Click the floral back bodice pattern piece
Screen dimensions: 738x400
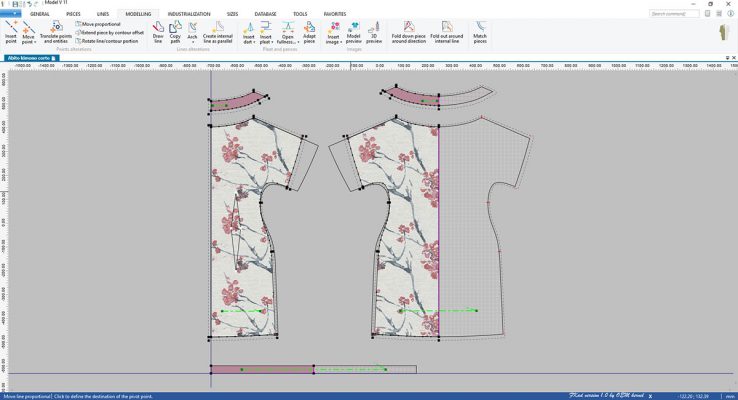pyautogui.click(x=405, y=226)
